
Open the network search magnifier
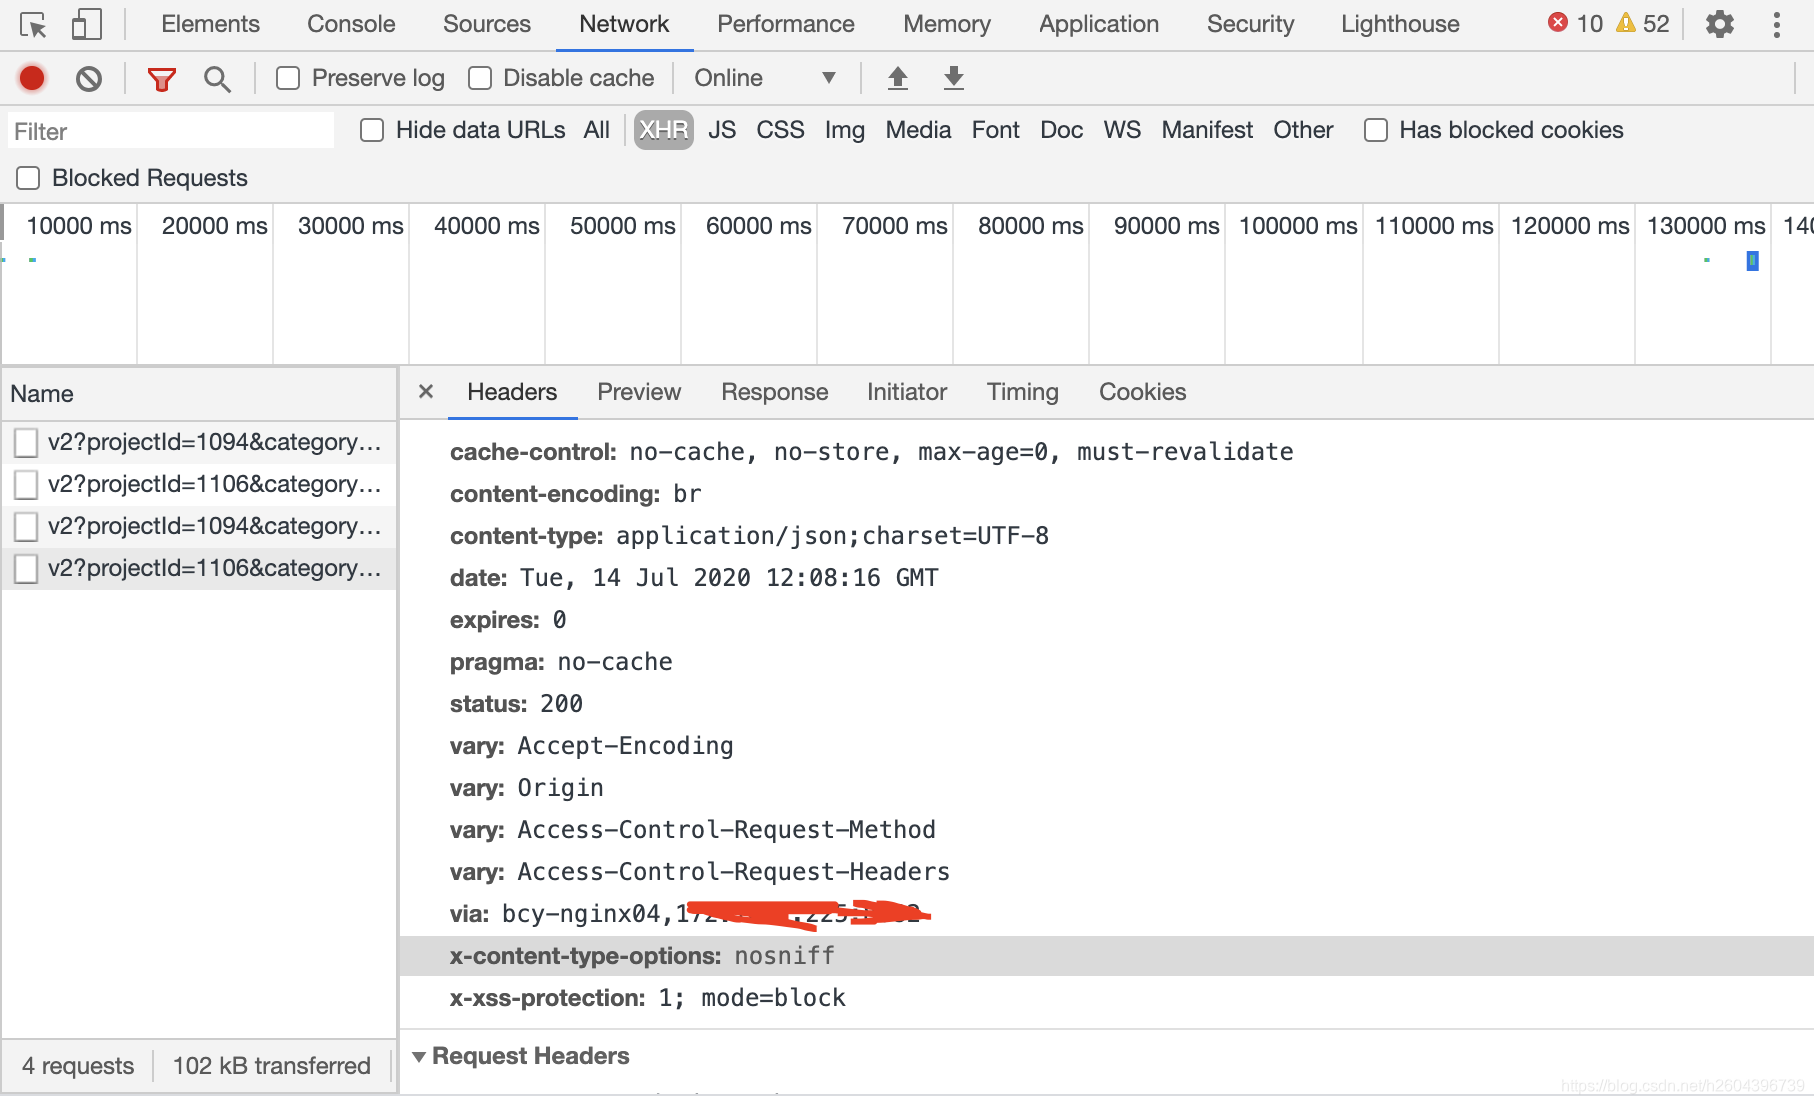217,79
